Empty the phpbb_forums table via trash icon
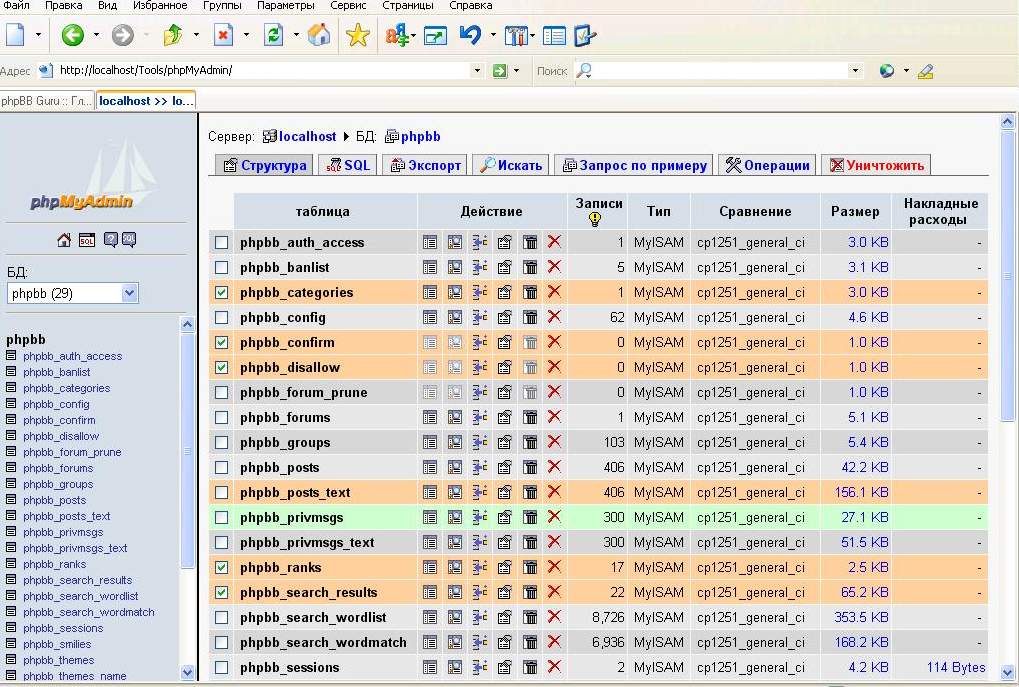The height and width of the screenshot is (687, 1019). pyautogui.click(x=530, y=417)
